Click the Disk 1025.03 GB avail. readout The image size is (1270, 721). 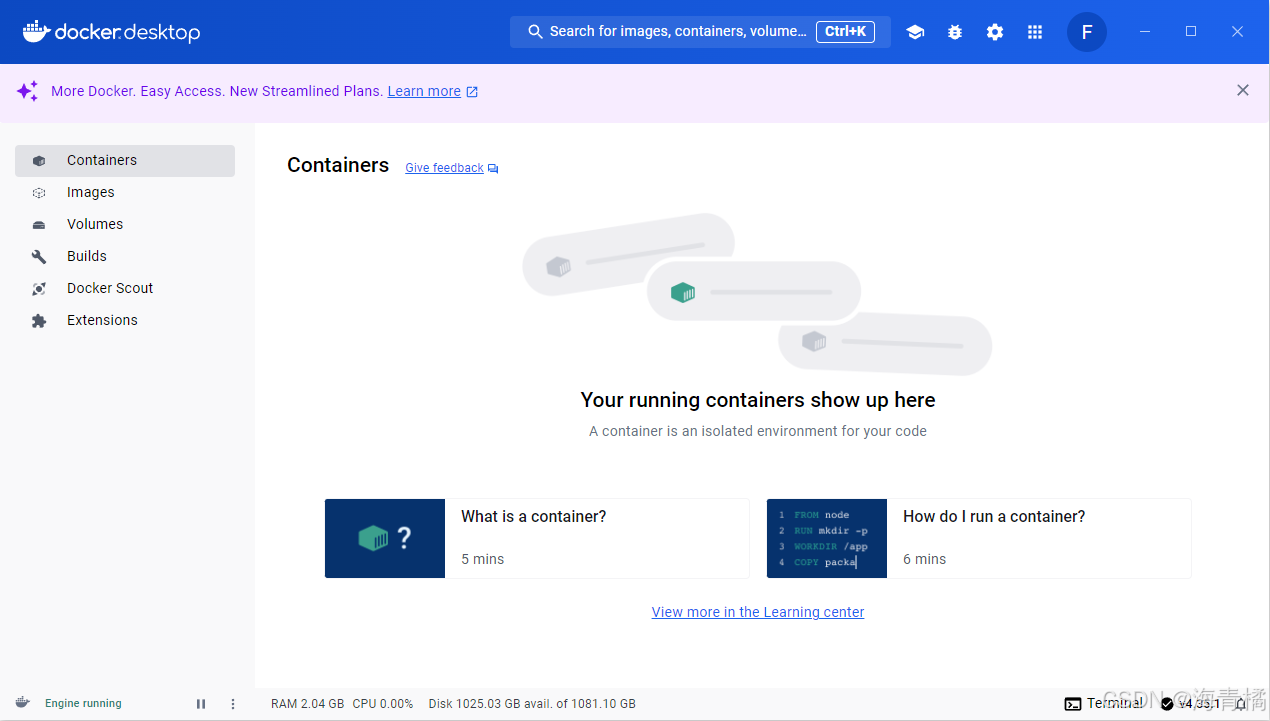[x=532, y=704]
